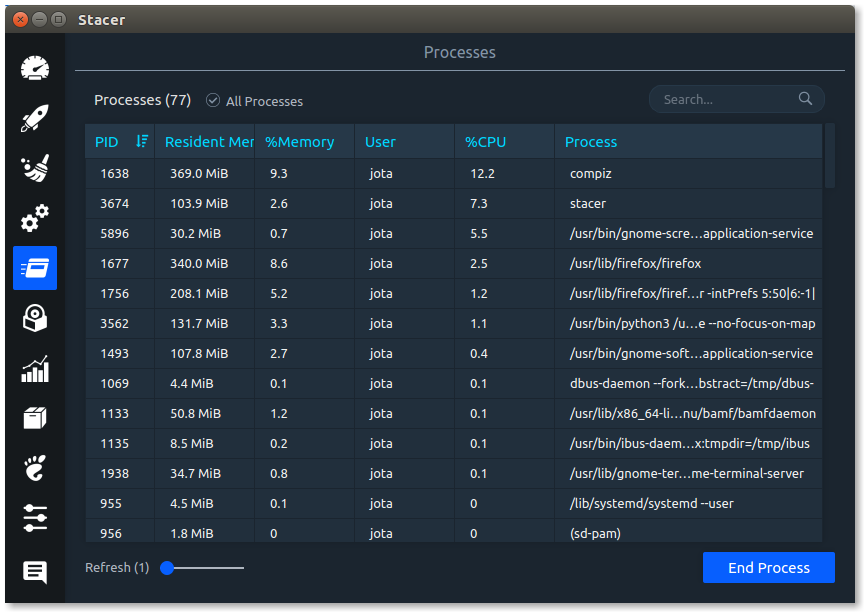Sort by Process column header

688,142
